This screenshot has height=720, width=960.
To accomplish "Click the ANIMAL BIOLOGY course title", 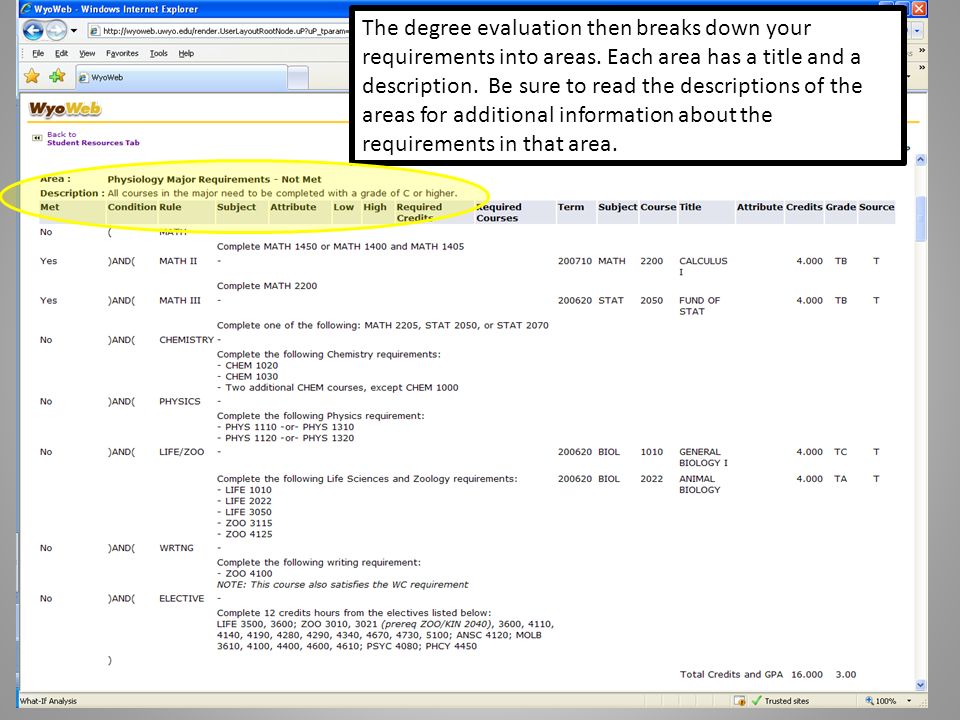I will [700, 484].
